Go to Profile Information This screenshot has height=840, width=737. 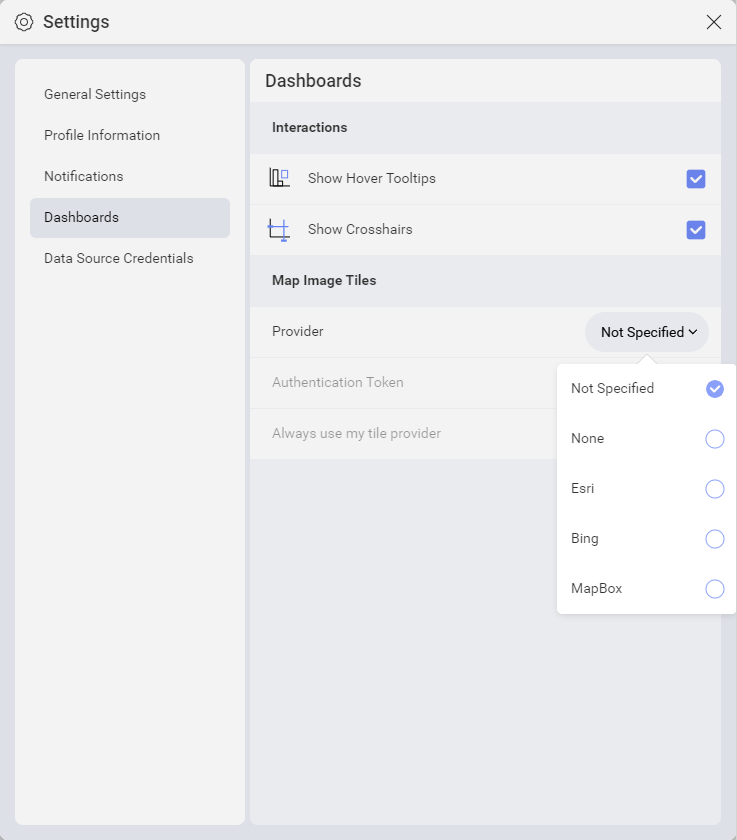101,135
